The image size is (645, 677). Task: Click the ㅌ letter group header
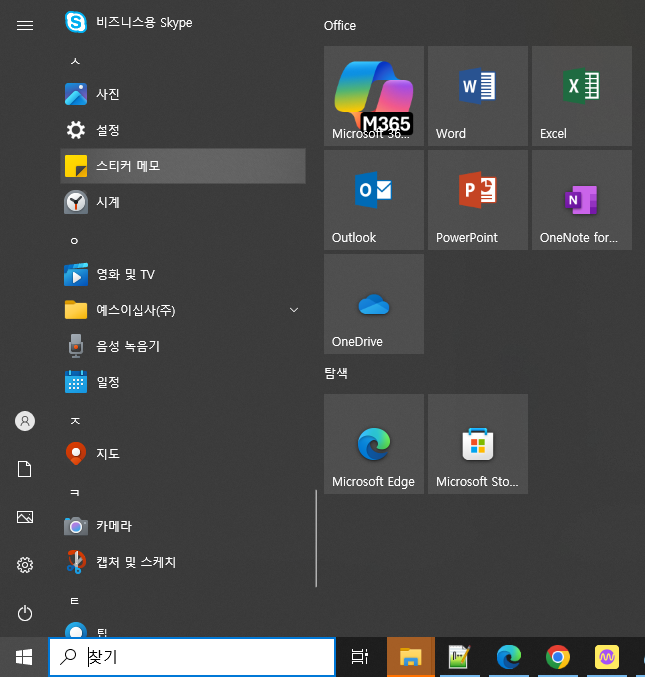coord(75,601)
